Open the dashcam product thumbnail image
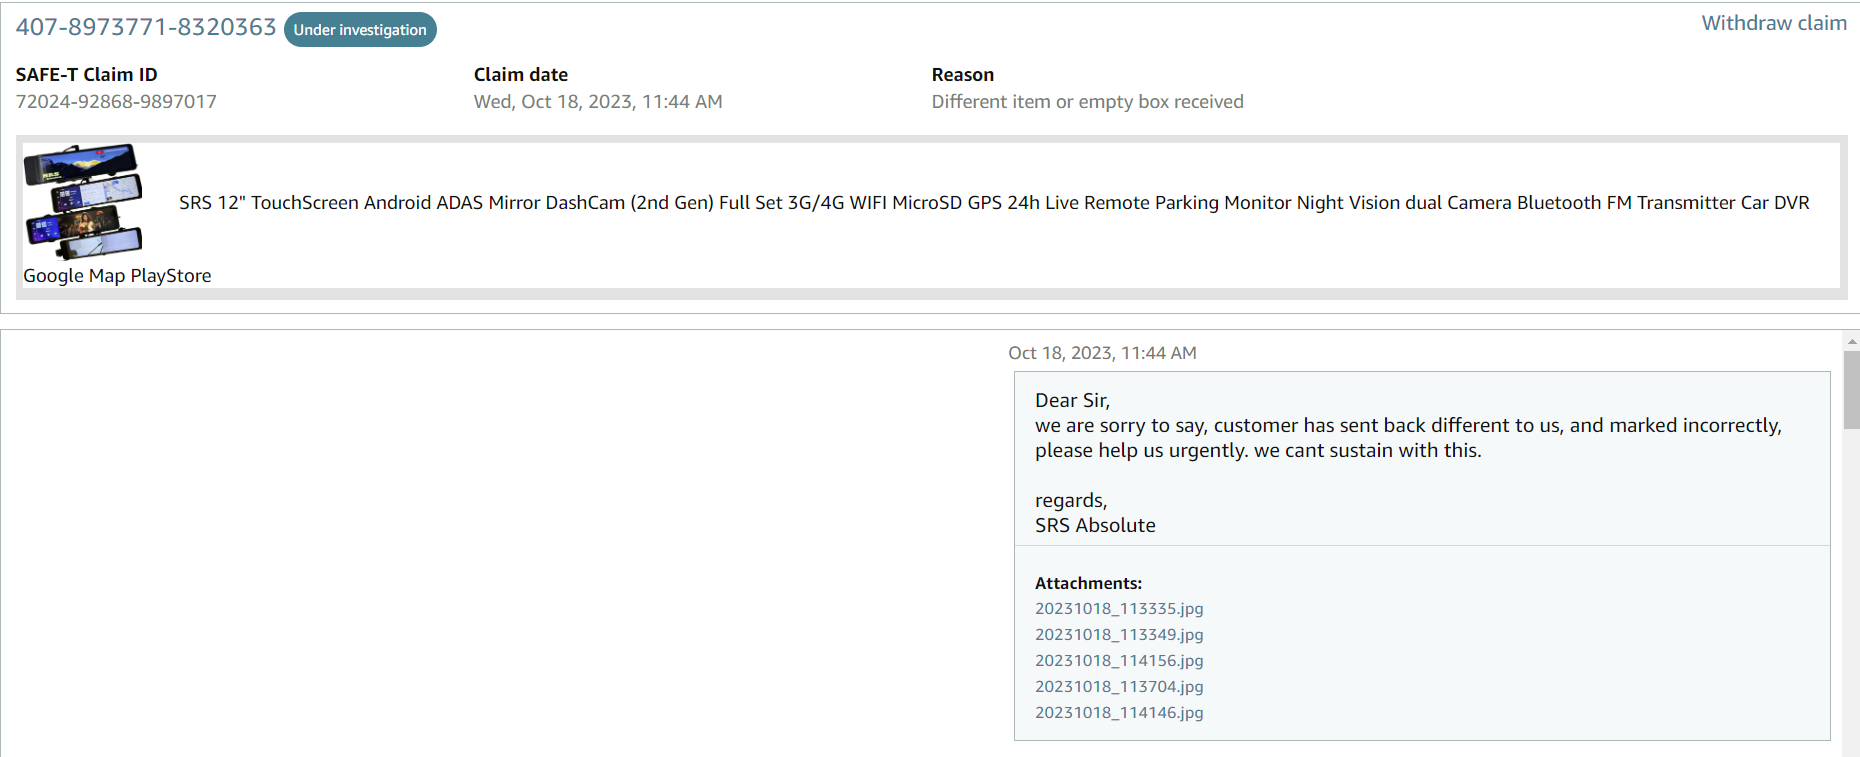This screenshot has width=1860, height=757. [83, 202]
